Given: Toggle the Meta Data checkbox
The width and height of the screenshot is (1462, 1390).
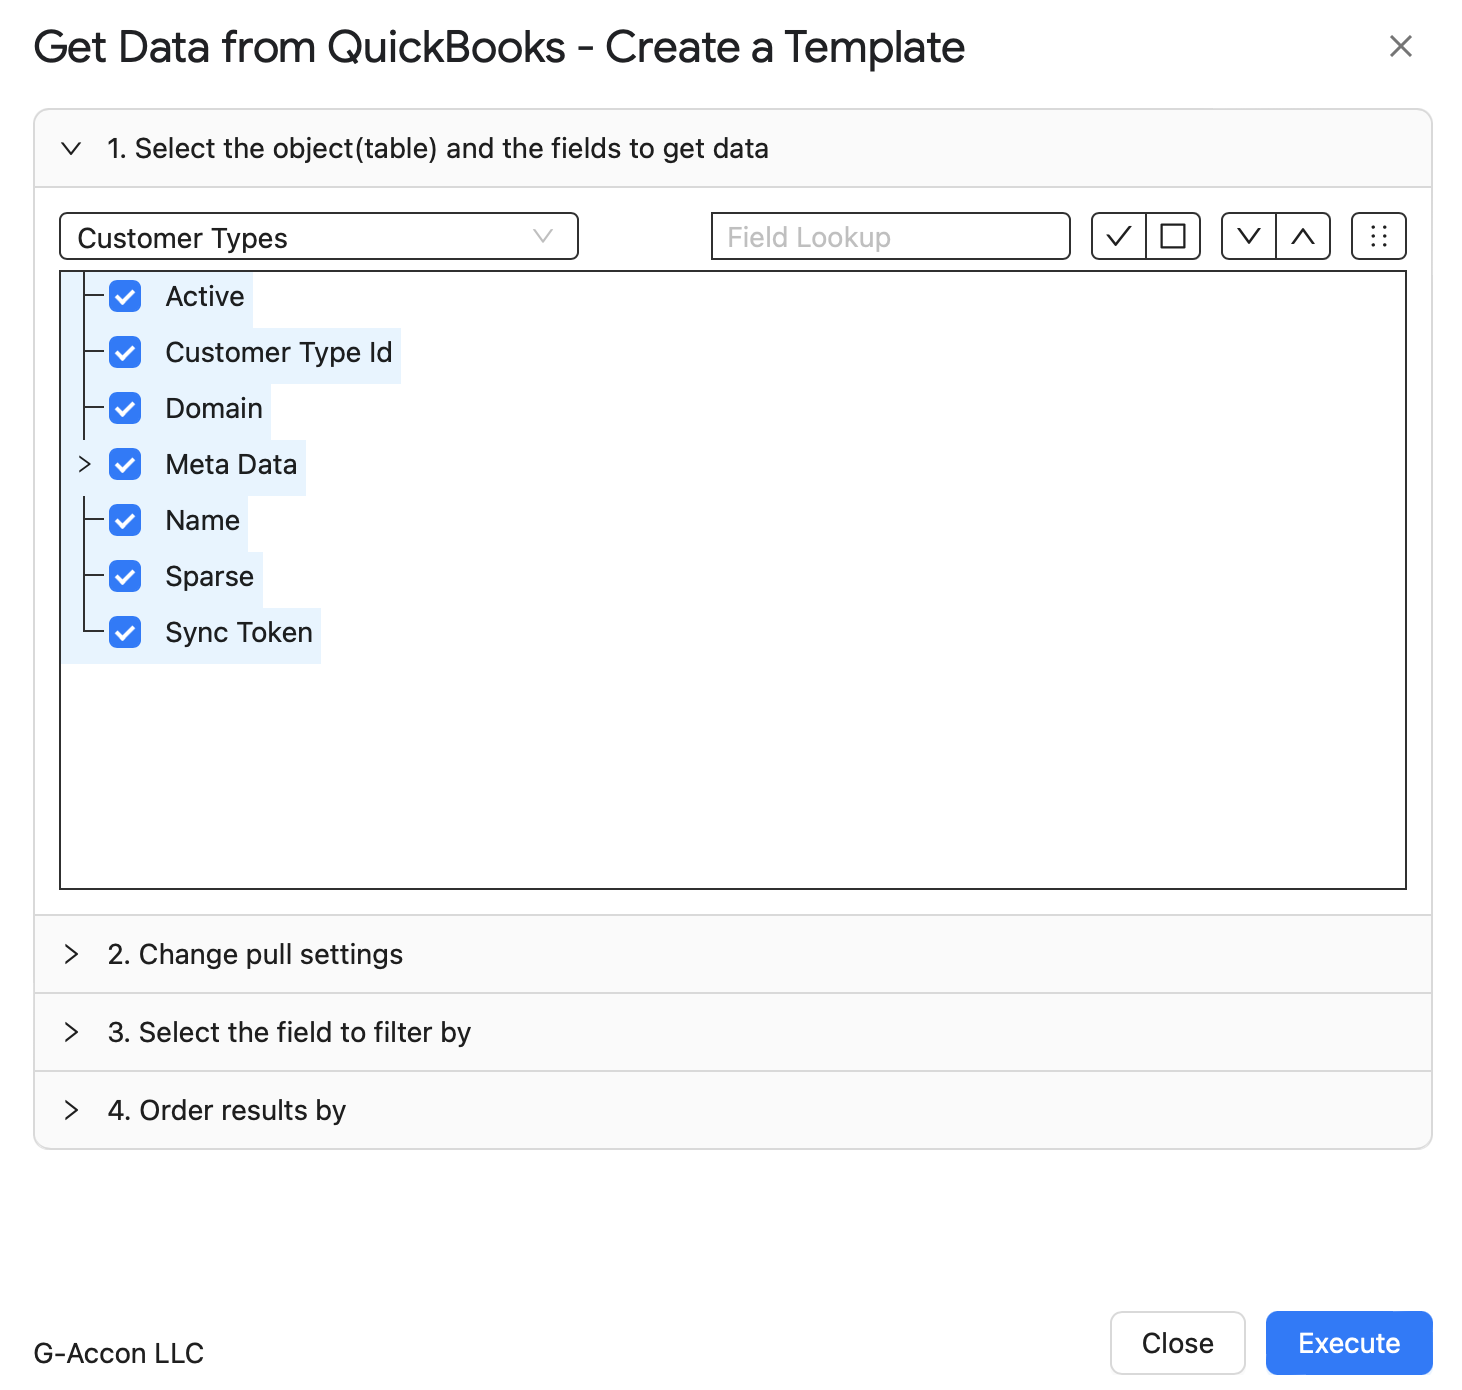Looking at the screenshot, I should [x=125, y=464].
